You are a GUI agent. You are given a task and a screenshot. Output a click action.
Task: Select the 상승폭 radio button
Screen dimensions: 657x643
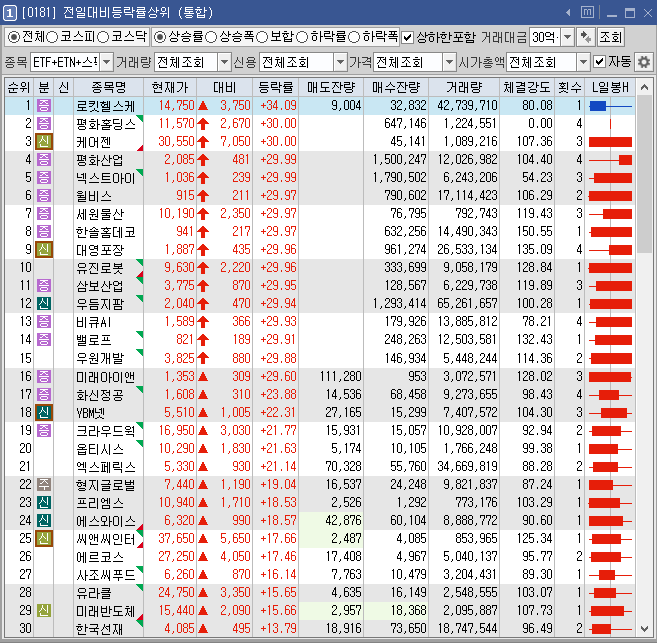pos(211,37)
